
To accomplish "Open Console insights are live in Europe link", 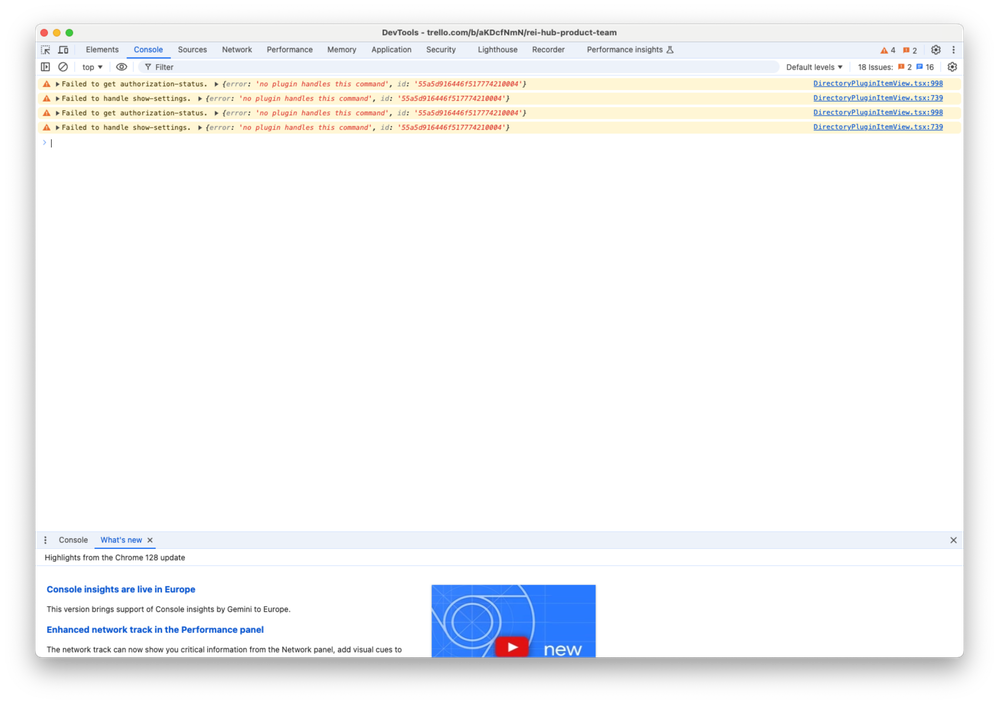I will pos(121,590).
